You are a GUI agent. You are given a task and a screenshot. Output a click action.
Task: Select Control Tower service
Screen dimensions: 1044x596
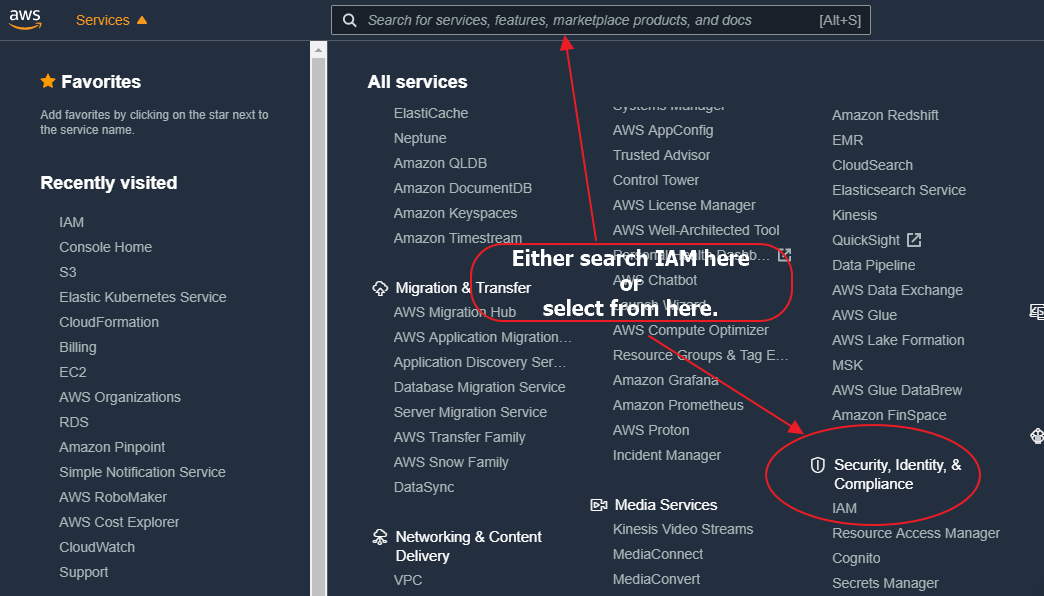[656, 180]
